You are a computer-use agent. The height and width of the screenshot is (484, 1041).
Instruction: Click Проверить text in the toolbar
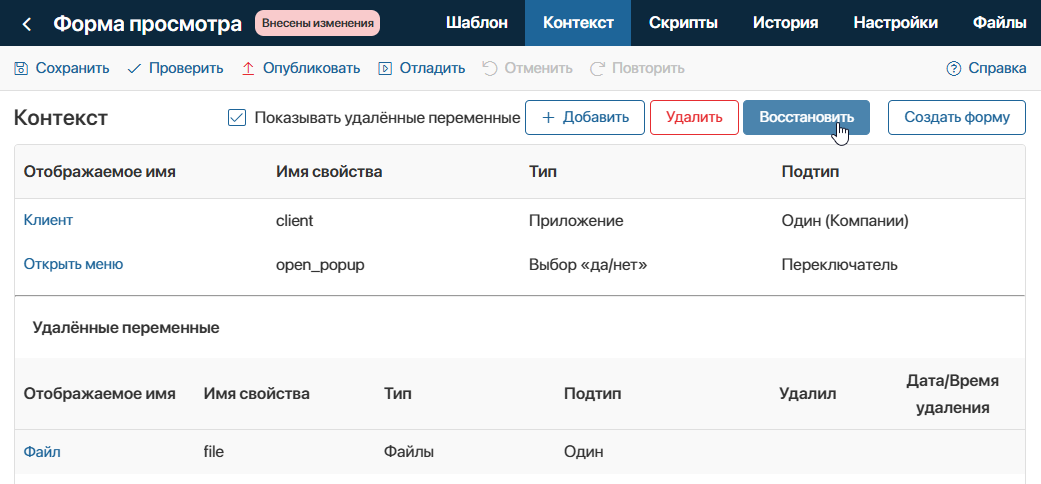pyautogui.click(x=186, y=68)
